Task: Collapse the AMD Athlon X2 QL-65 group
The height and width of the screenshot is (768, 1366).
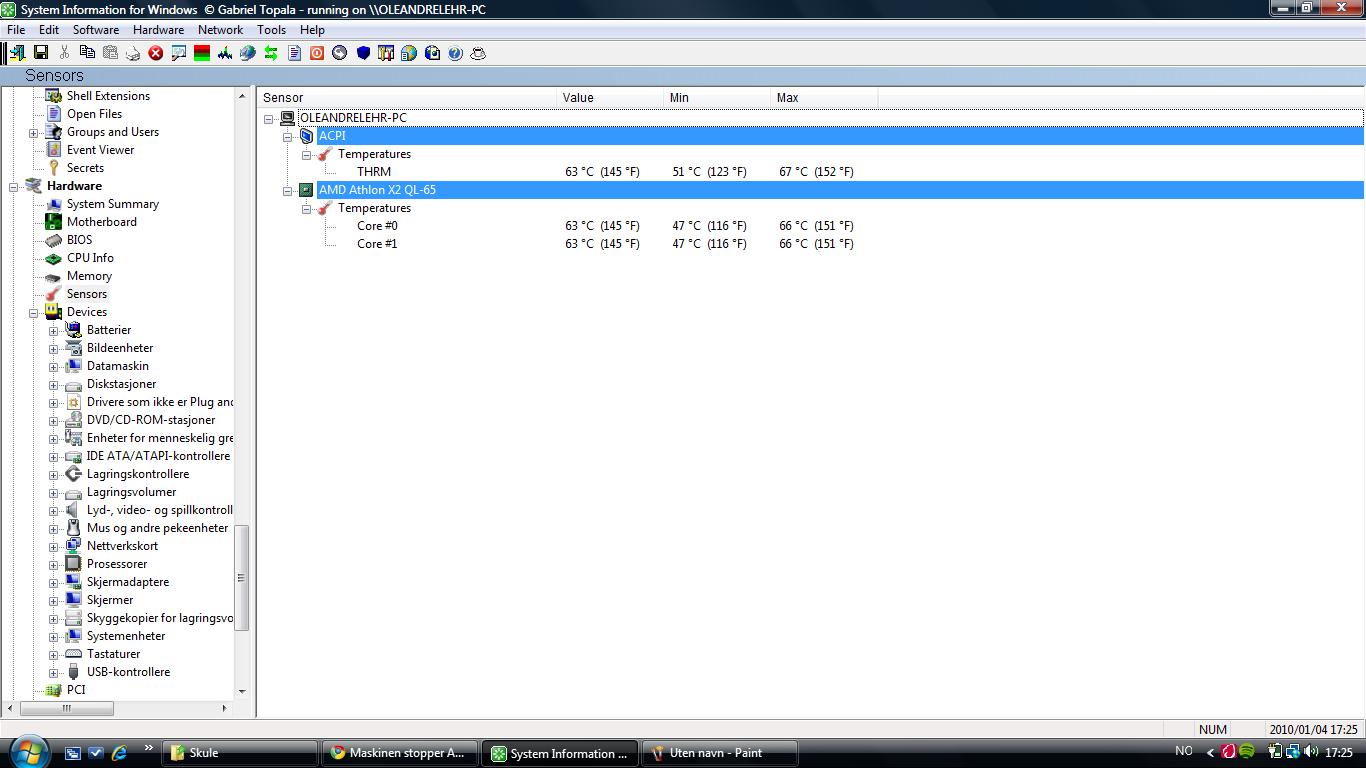Action: pyautogui.click(x=288, y=190)
